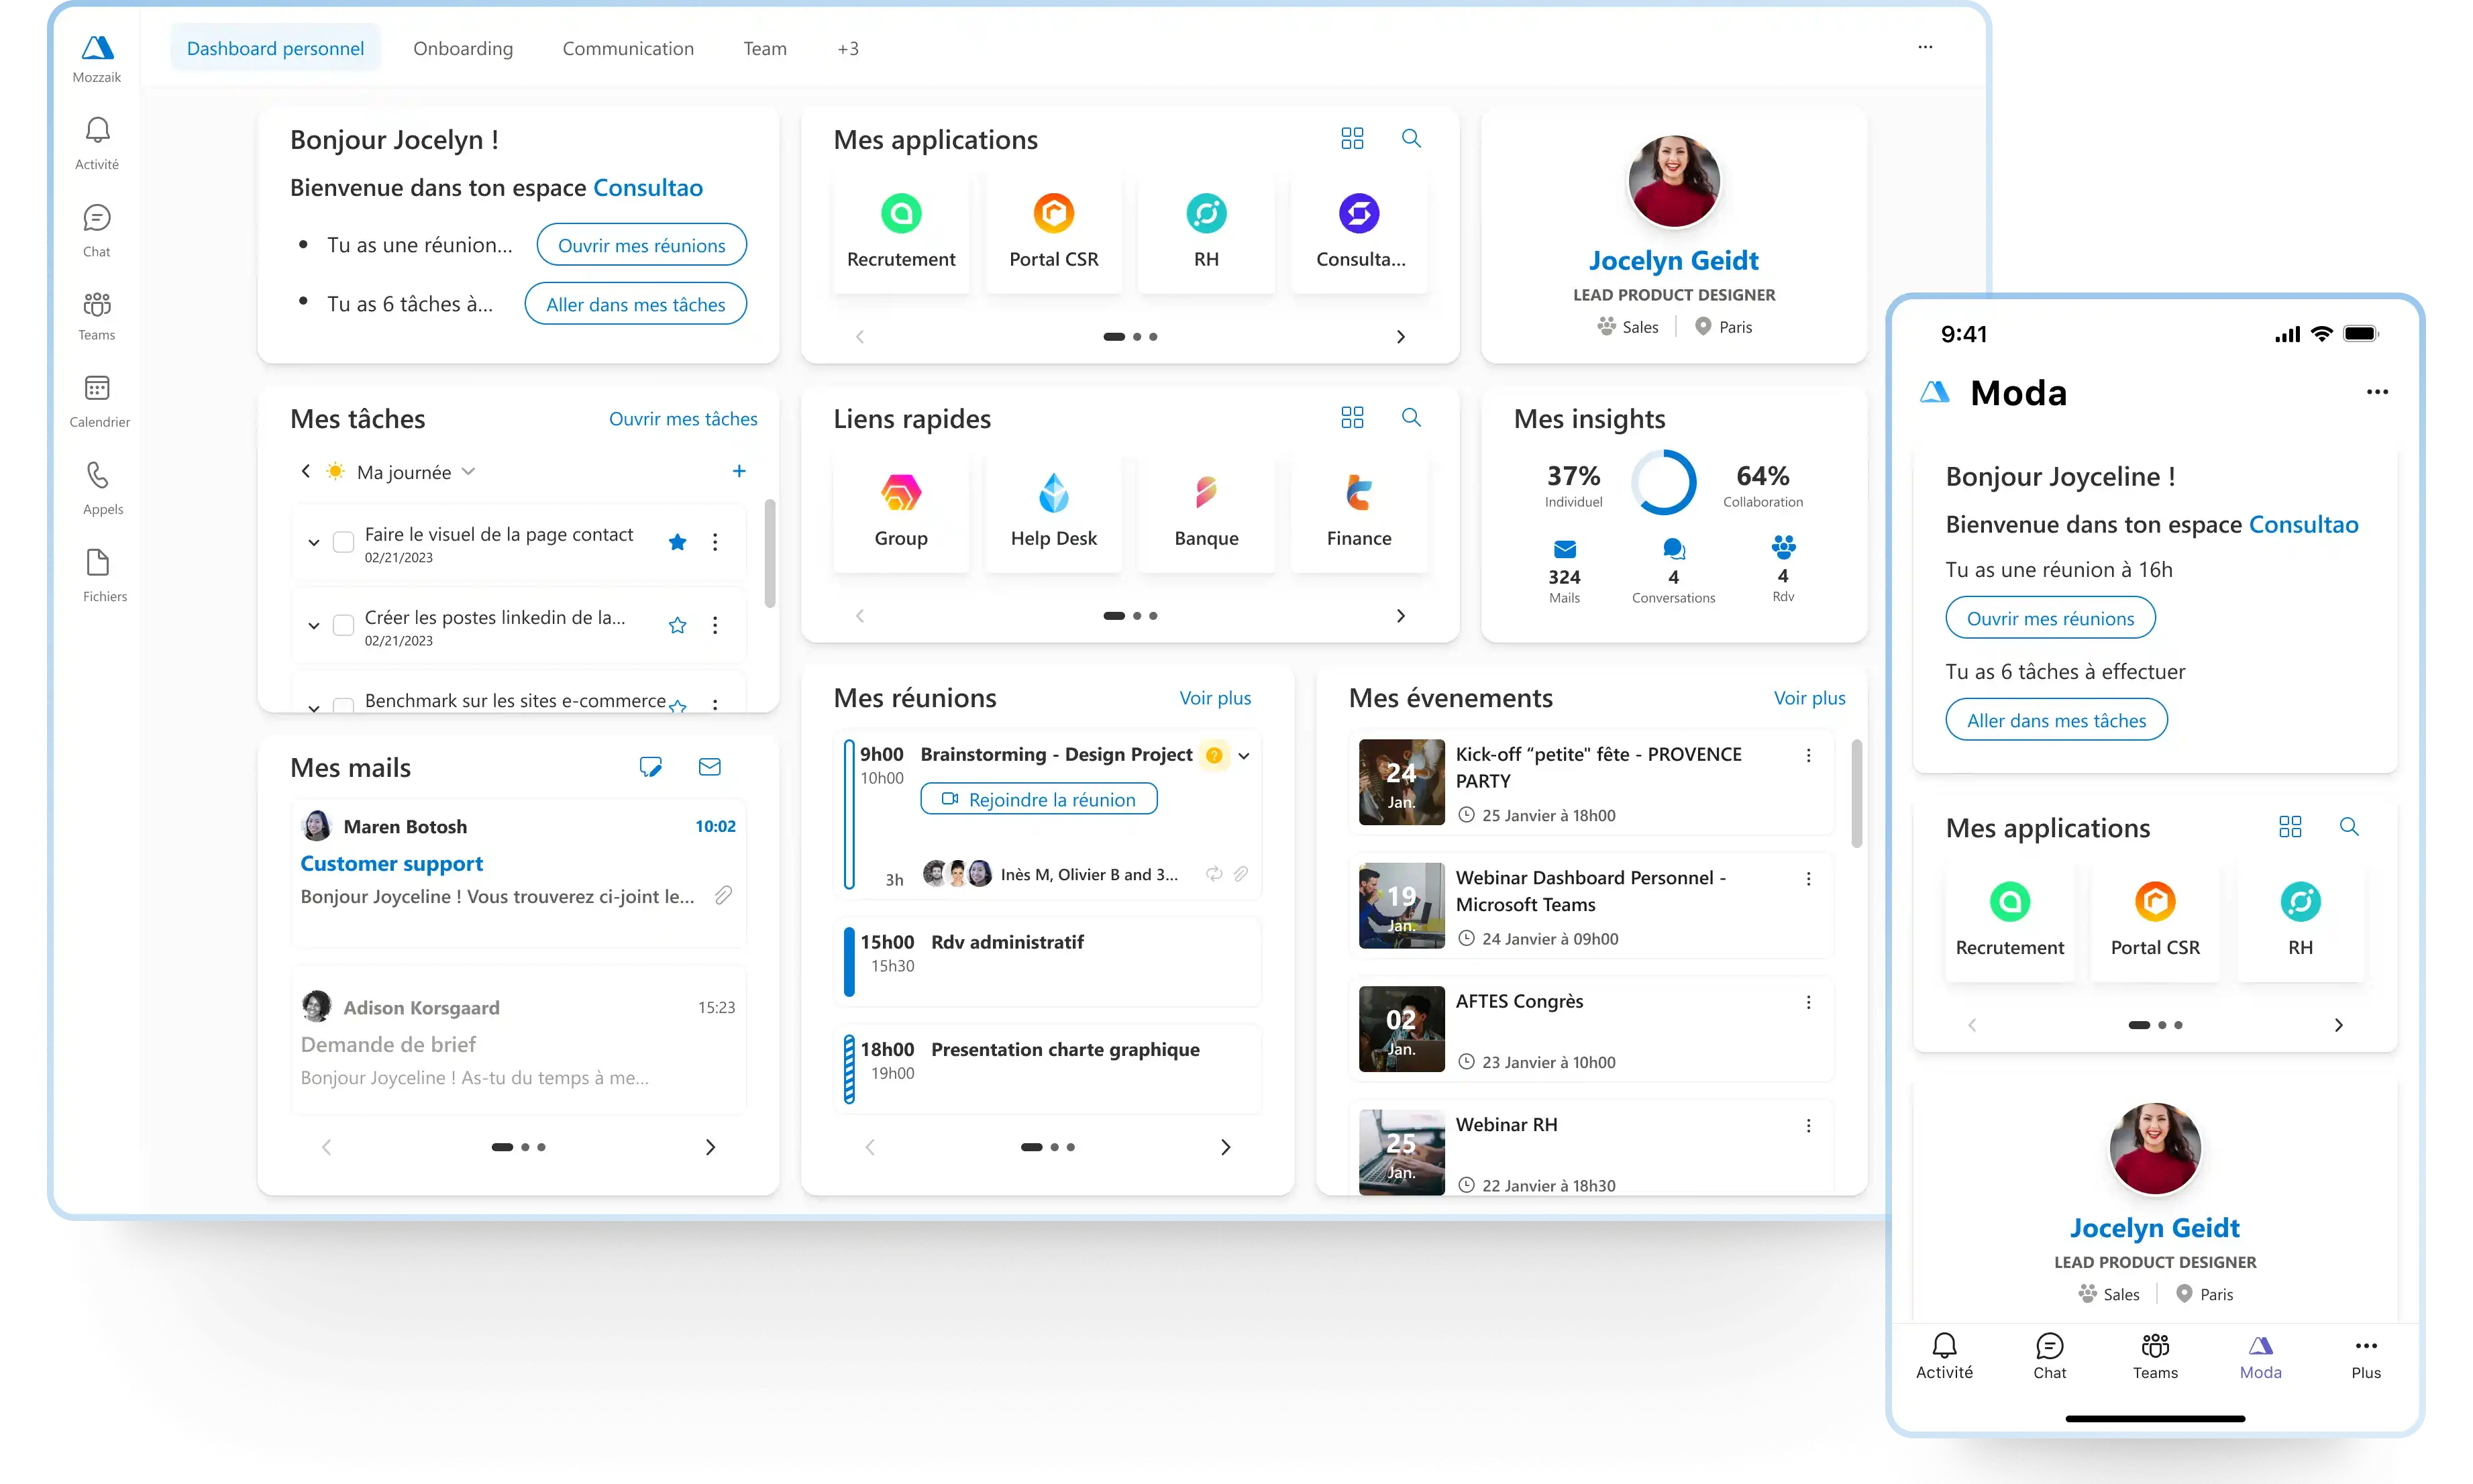Open grid view icon in Liens rapides
The image size is (2473, 1484).
(1352, 417)
